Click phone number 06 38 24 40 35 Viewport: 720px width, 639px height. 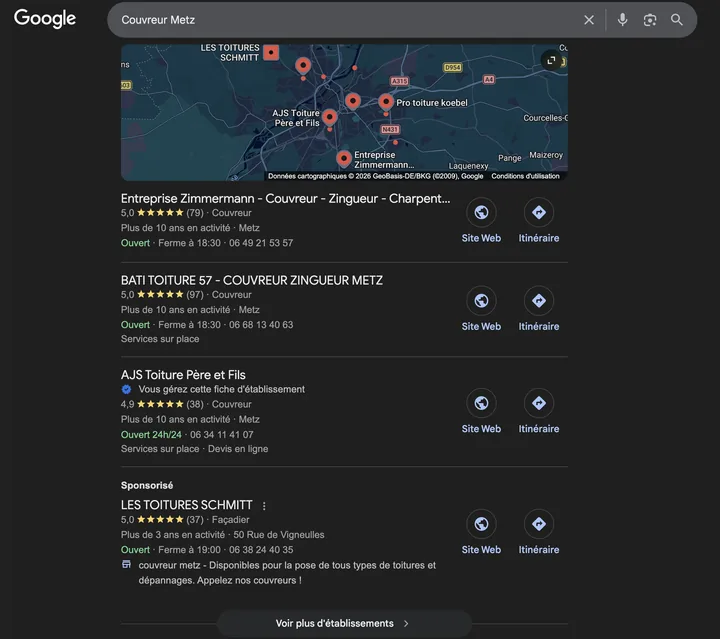point(261,549)
